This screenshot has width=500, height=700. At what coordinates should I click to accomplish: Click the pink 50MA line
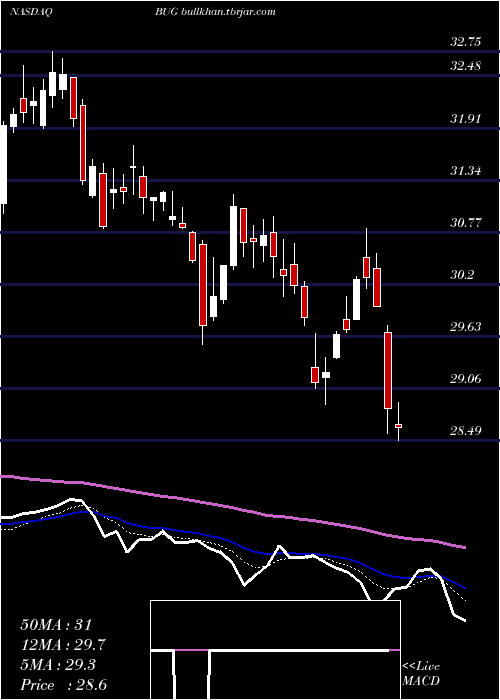(232, 508)
